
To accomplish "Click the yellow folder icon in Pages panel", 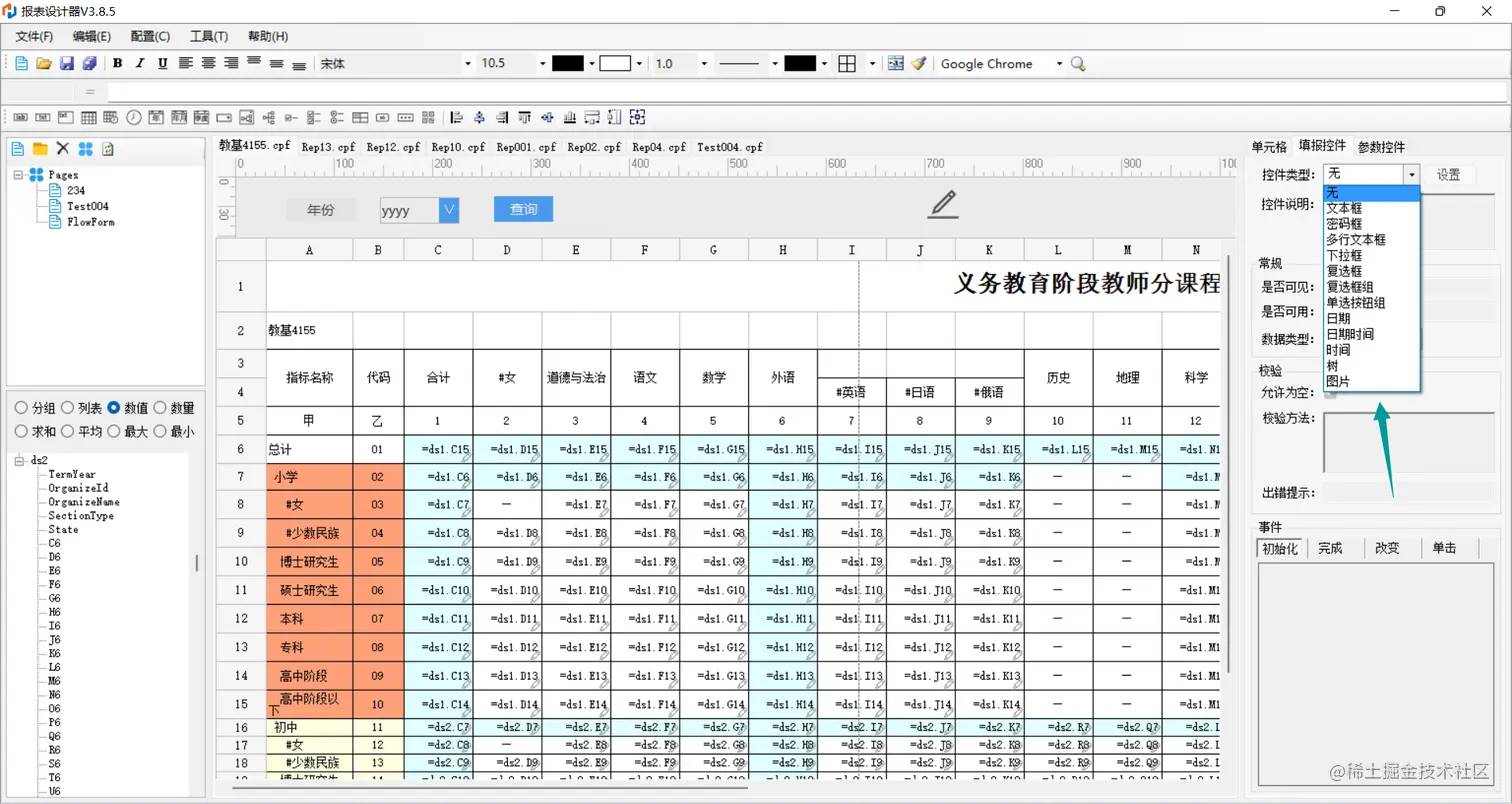I will [40, 149].
